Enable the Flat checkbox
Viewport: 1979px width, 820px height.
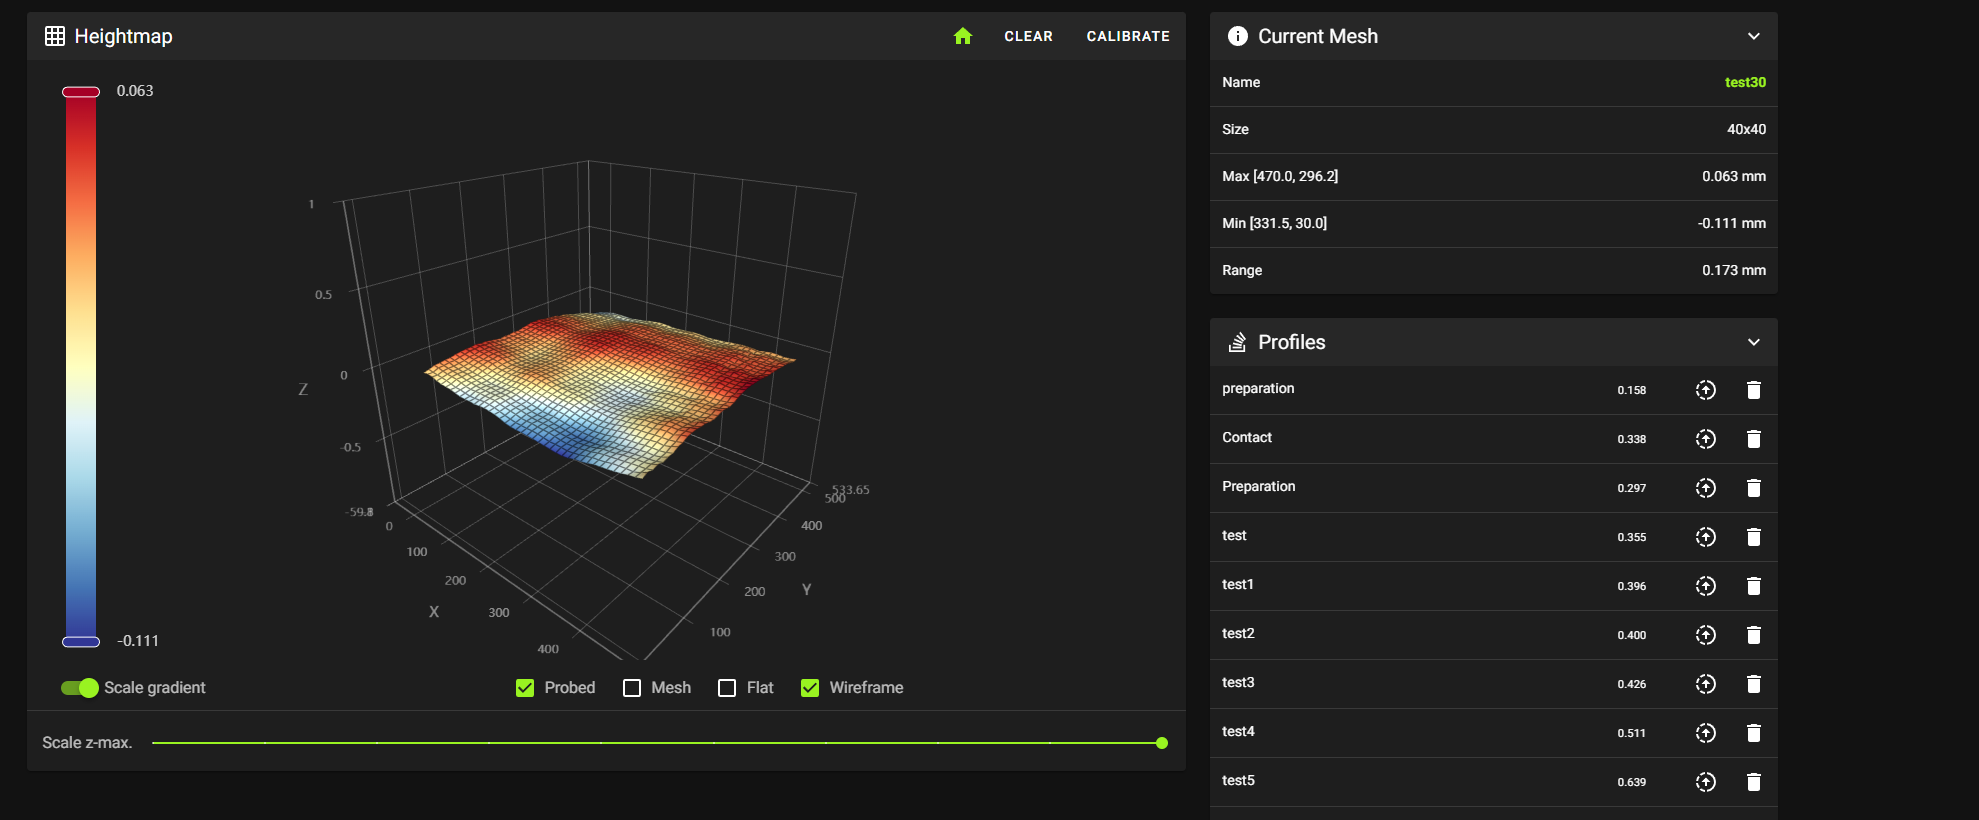click(727, 688)
